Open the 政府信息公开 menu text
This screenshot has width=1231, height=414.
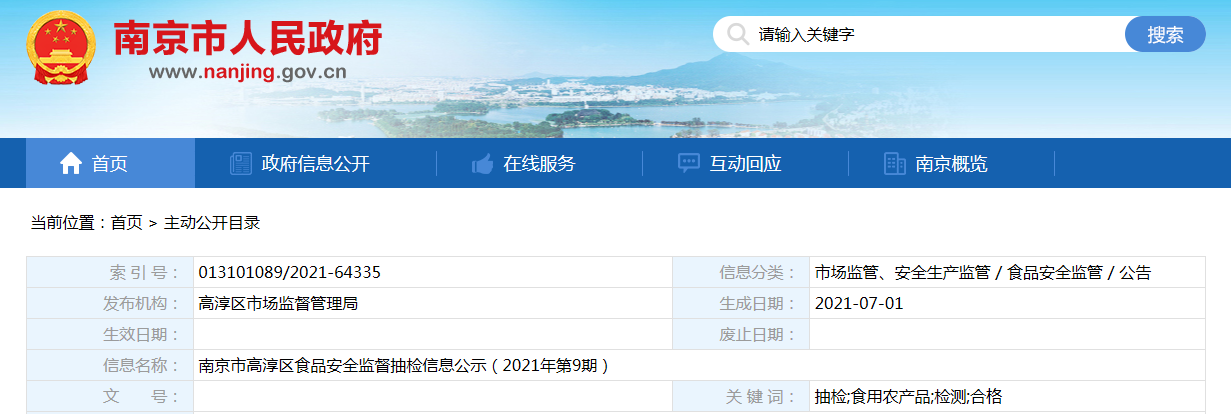tap(315, 164)
